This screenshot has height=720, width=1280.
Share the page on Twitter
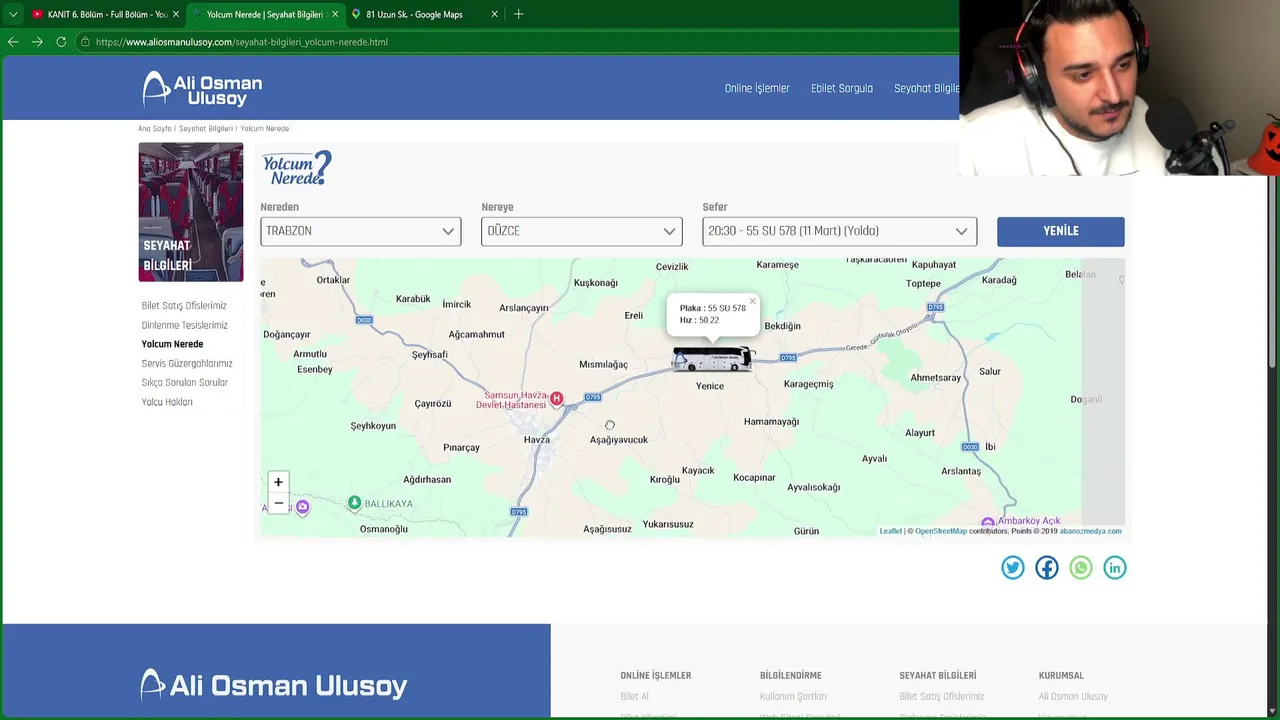[x=1013, y=568]
